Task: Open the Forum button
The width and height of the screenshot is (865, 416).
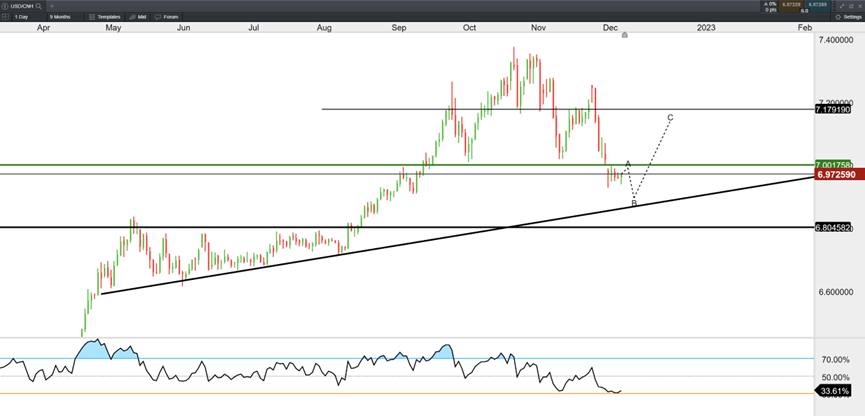Action: pos(167,17)
